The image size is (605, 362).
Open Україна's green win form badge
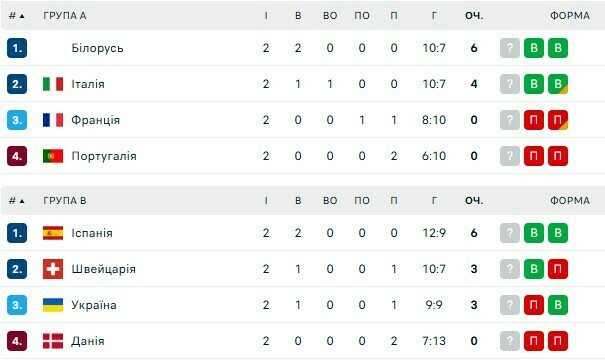pos(558,305)
